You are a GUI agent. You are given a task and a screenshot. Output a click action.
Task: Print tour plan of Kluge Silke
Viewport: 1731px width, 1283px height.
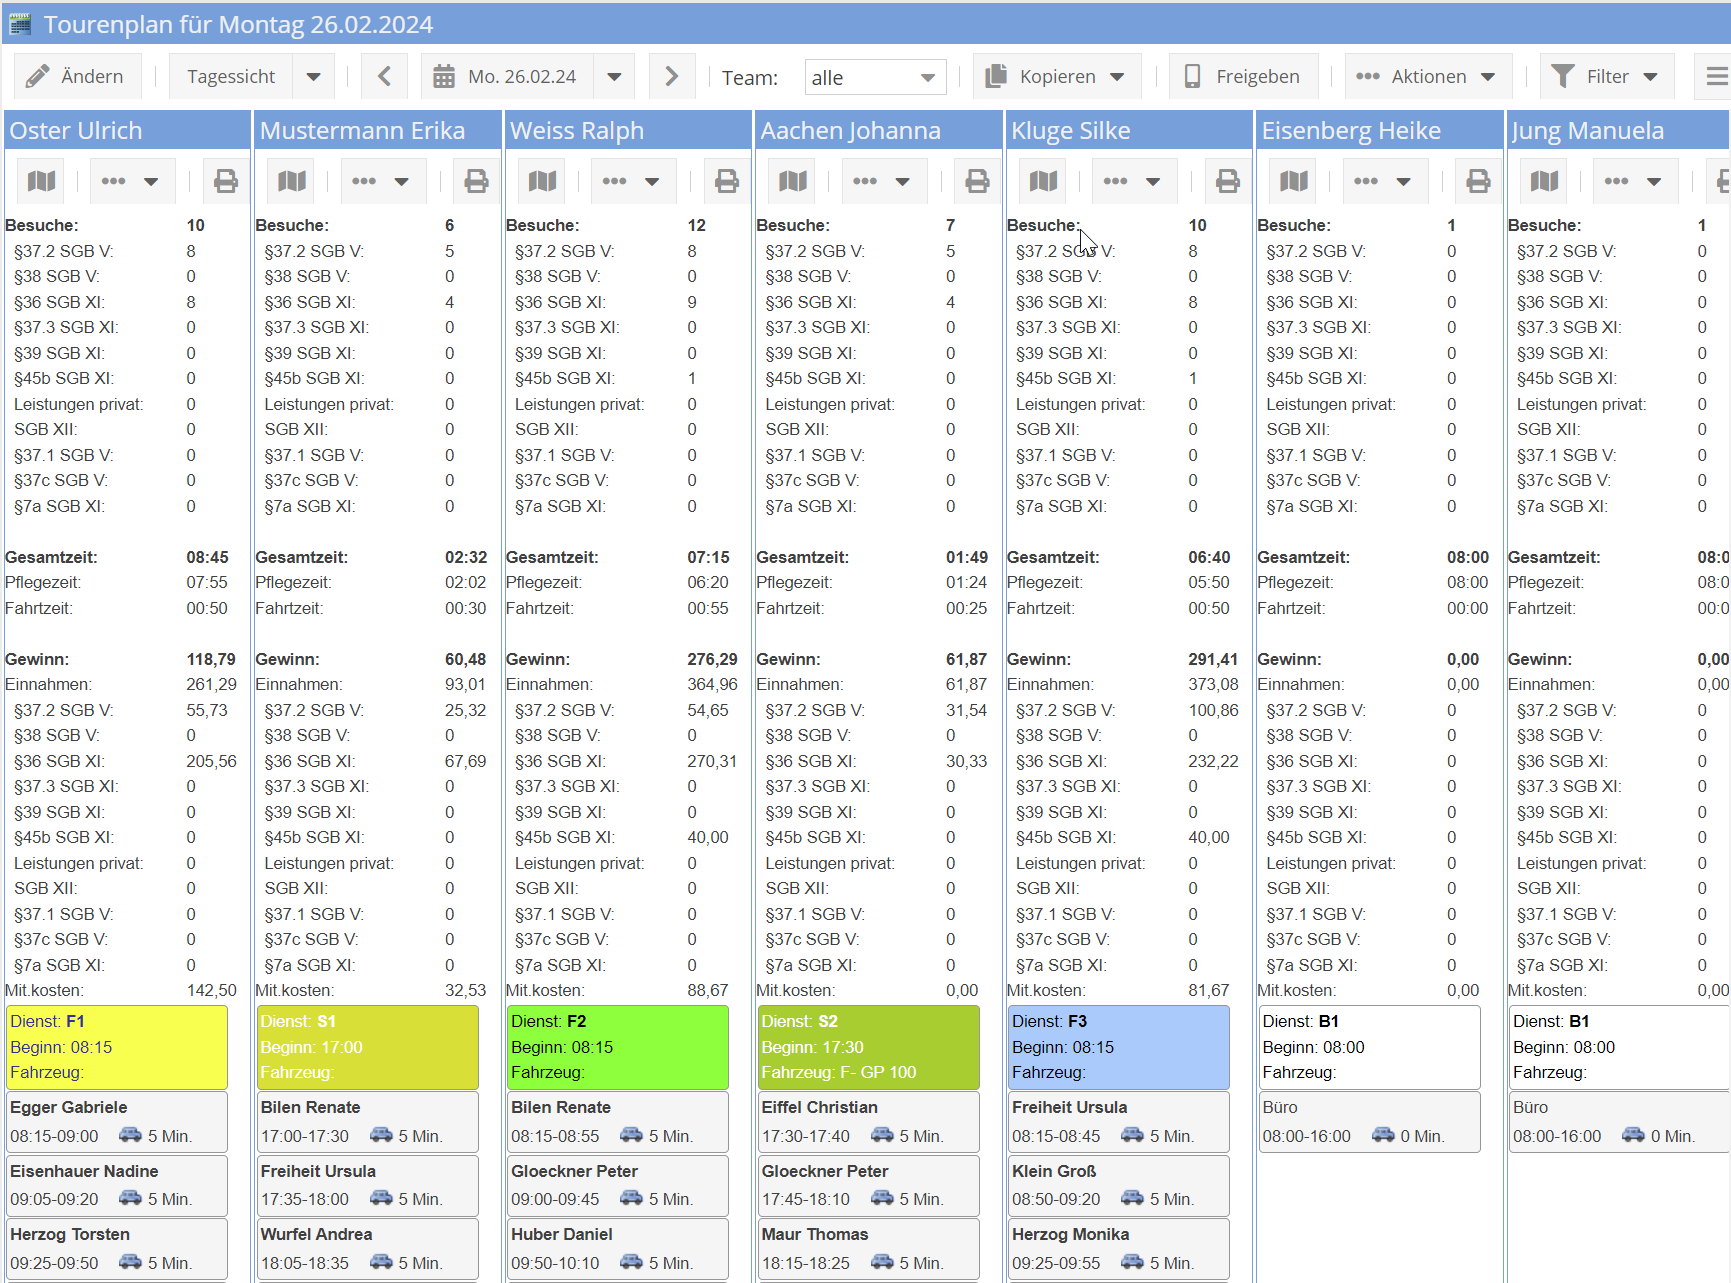click(x=1227, y=181)
